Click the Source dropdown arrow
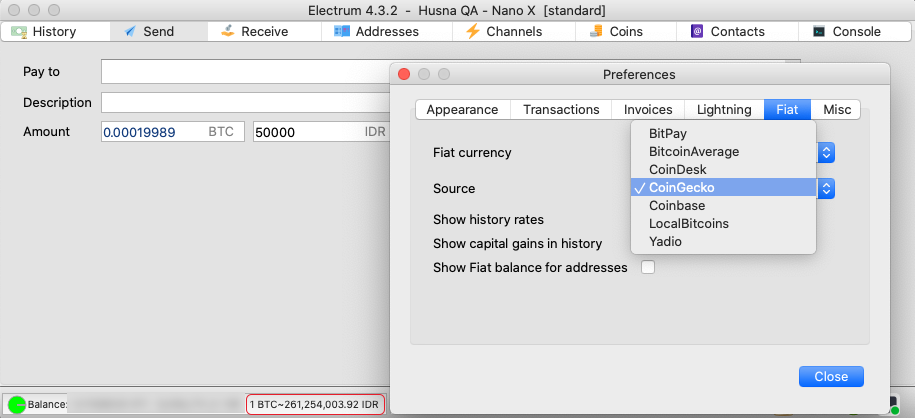Image resolution: width=915 pixels, height=418 pixels. pos(826,189)
